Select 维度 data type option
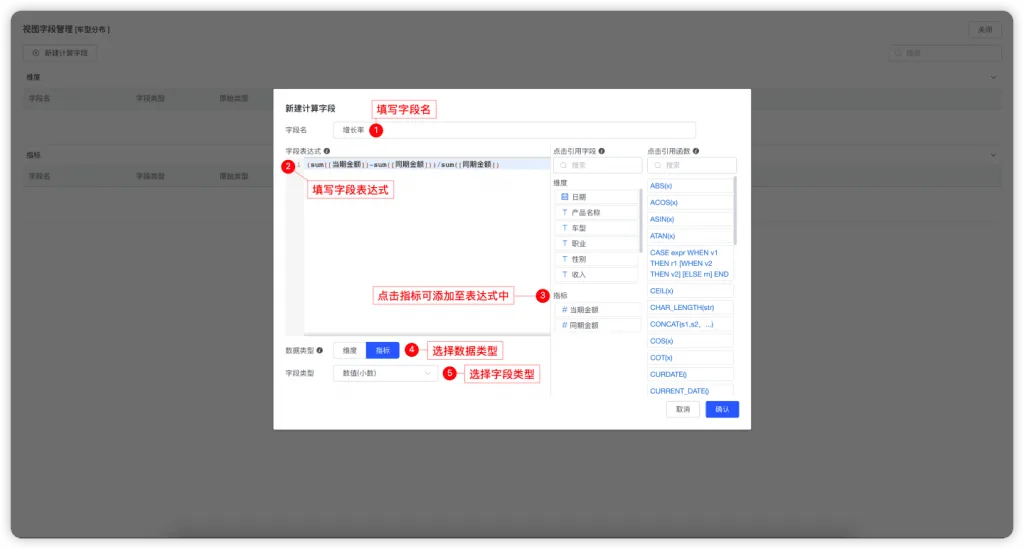Image resolution: width=1024 pixels, height=549 pixels. pyautogui.click(x=350, y=351)
